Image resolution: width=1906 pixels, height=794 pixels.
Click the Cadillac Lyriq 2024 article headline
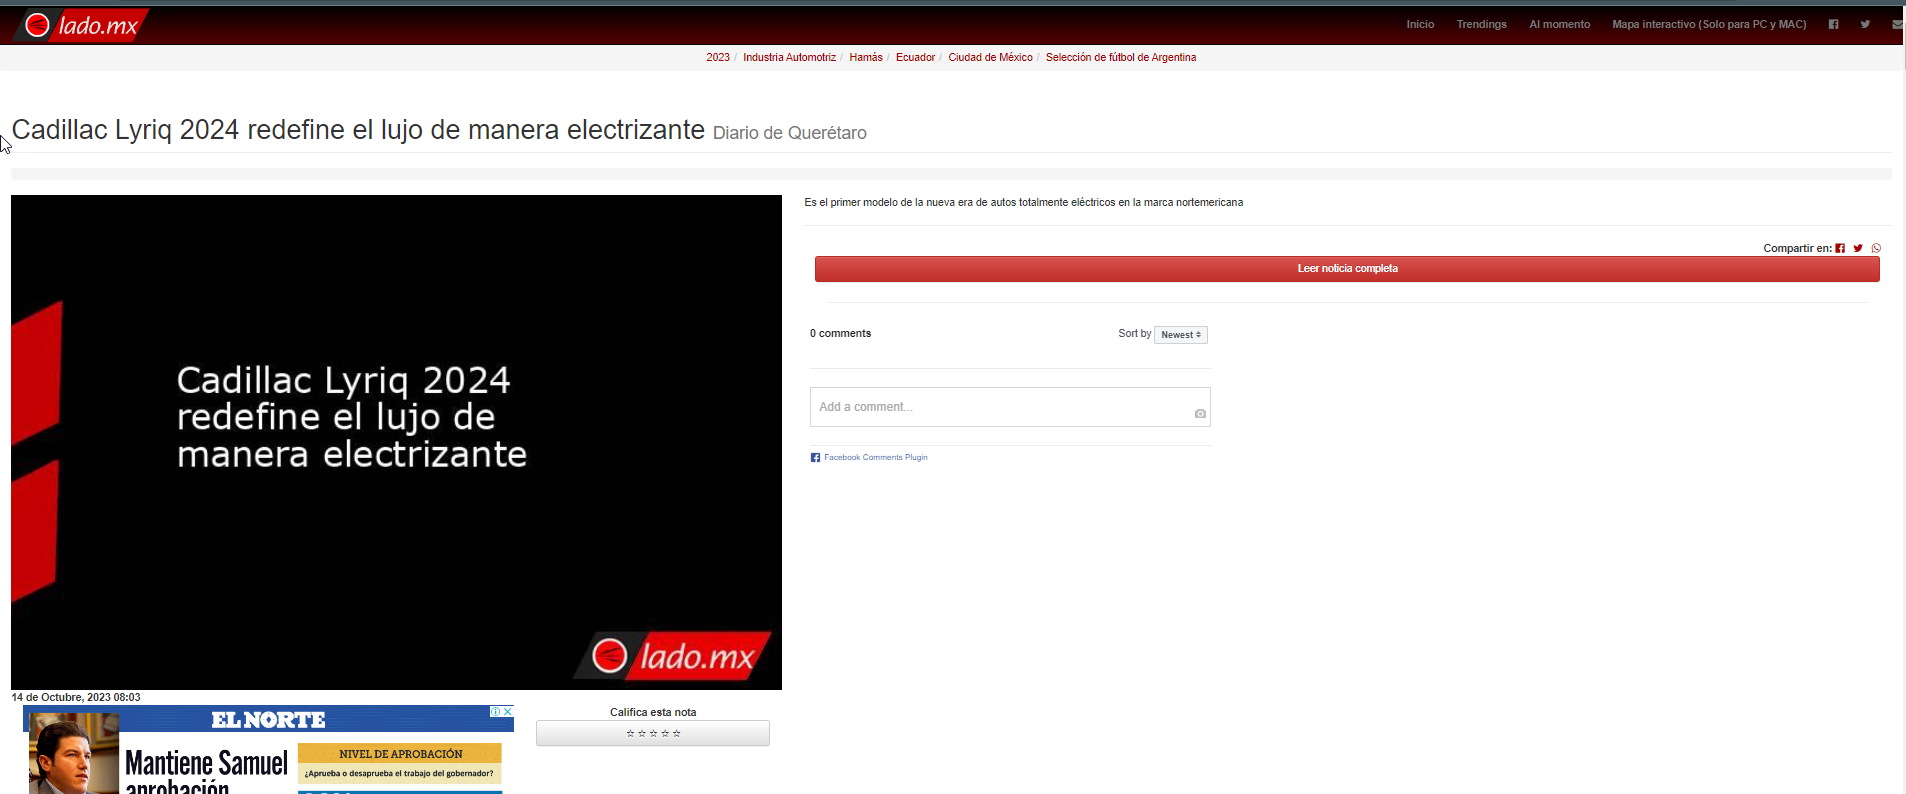pyautogui.click(x=358, y=130)
